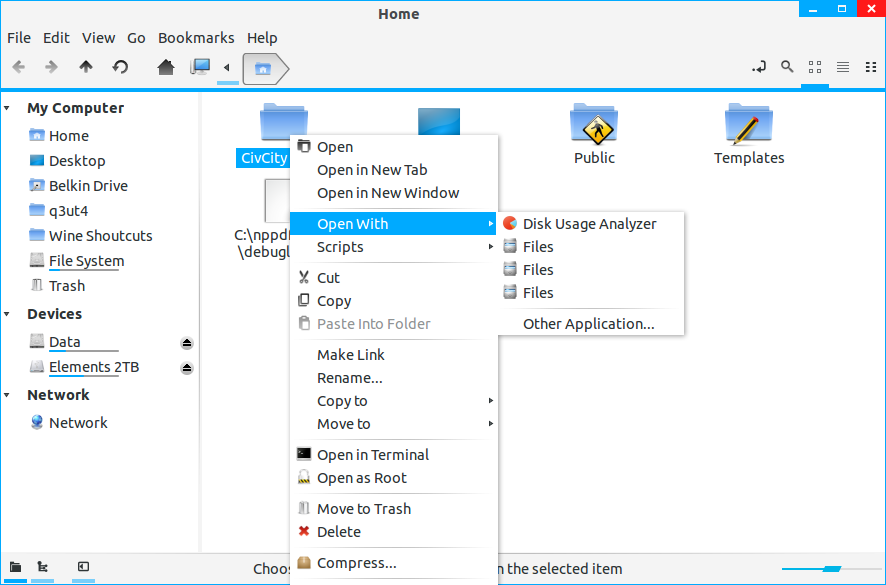Screen dimensions: 886x585
Task: Click the Up (parent folder) arrow
Action: (x=86, y=67)
